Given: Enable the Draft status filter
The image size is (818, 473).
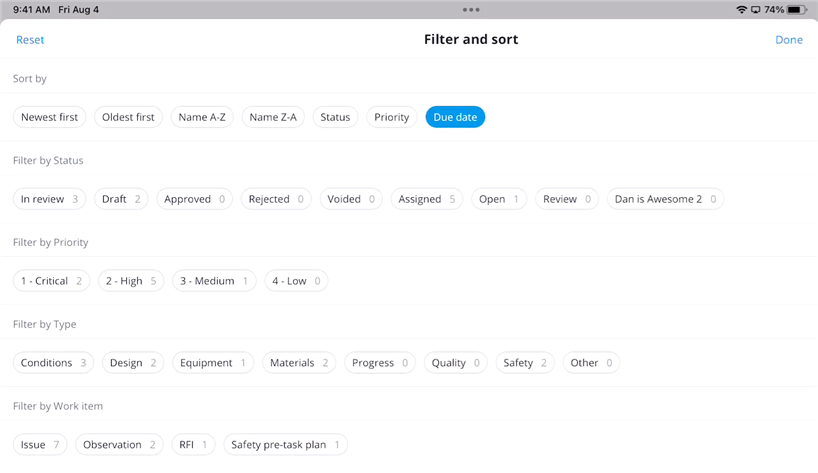Looking at the screenshot, I should [121, 199].
